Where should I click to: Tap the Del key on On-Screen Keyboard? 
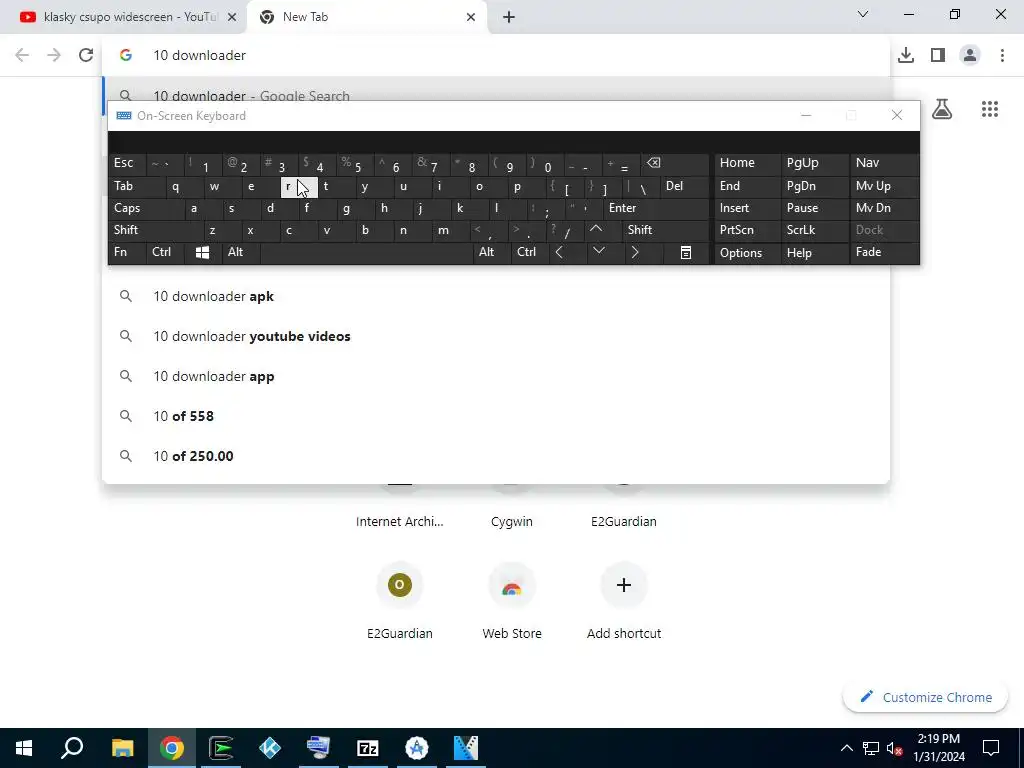pyautogui.click(x=684, y=187)
